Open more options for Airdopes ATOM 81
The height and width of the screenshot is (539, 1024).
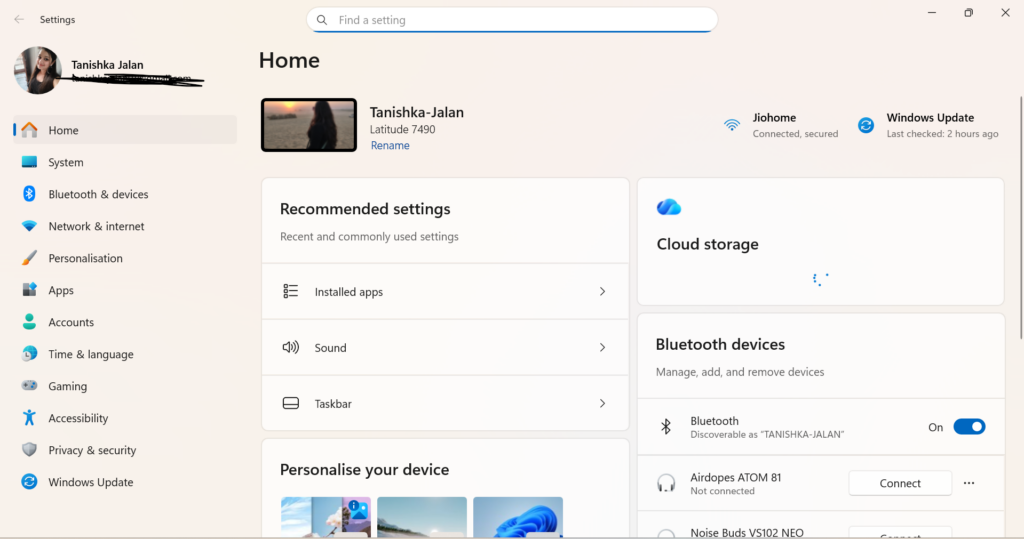pyautogui.click(x=969, y=483)
